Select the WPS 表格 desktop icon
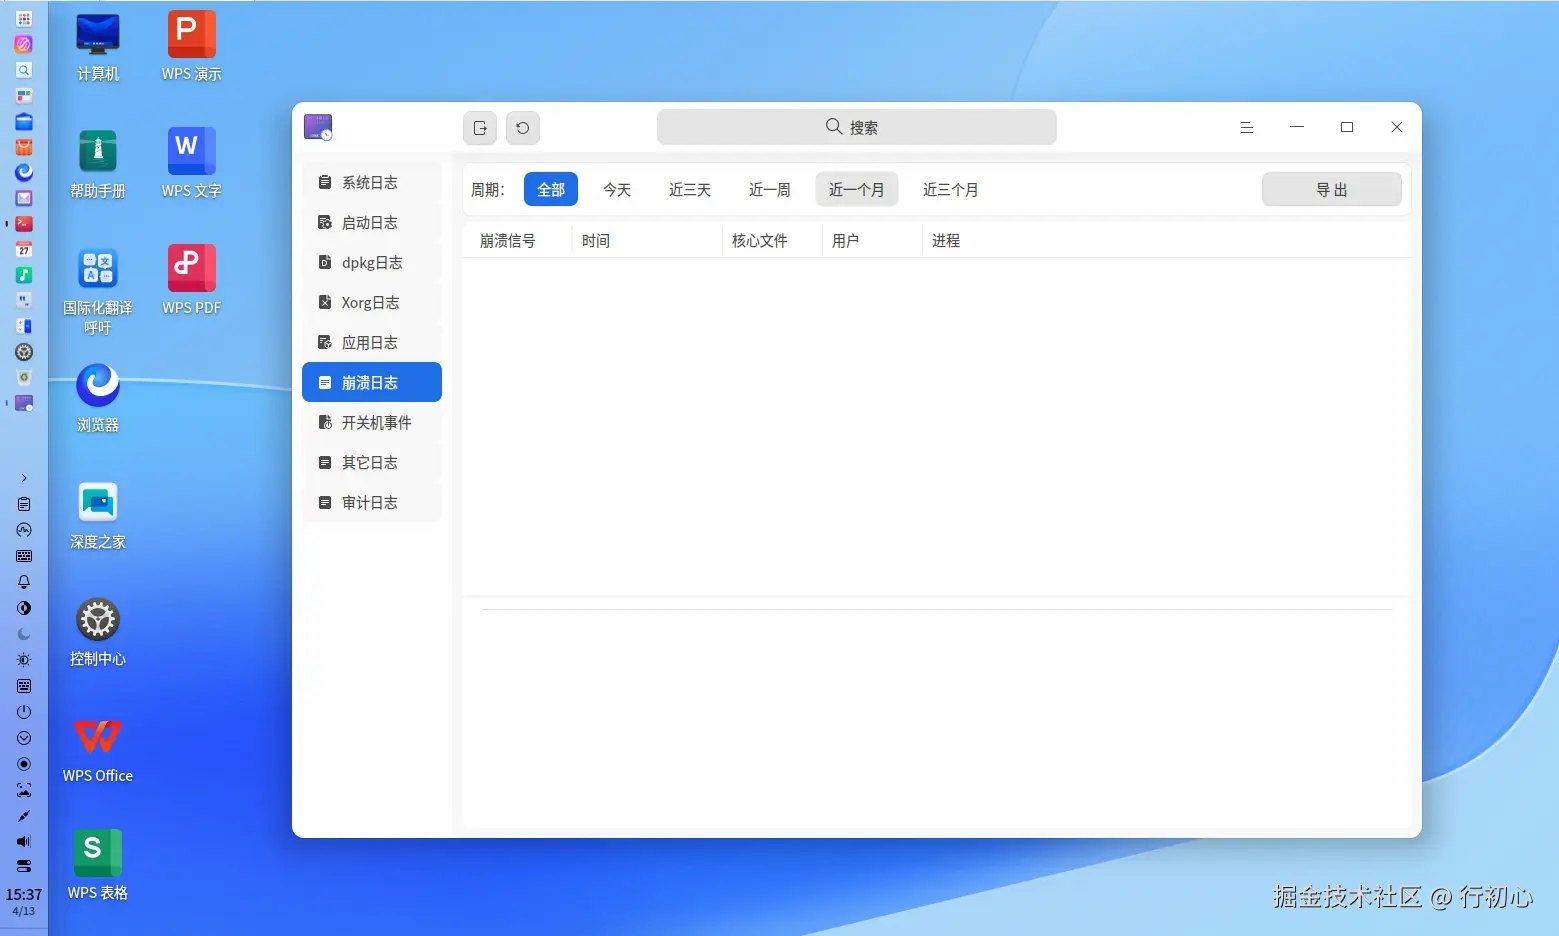1559x936 pixels. [98, 866]
